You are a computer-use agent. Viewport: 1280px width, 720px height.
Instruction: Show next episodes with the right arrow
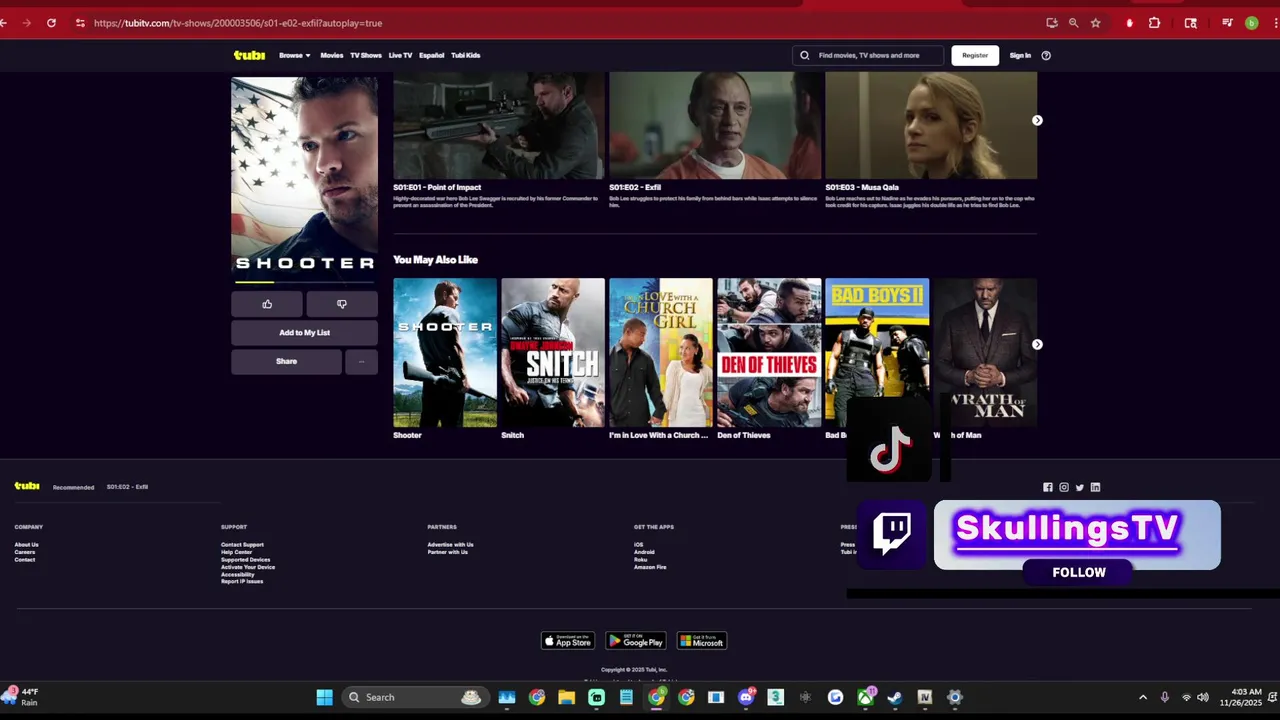pos(1037,120)
